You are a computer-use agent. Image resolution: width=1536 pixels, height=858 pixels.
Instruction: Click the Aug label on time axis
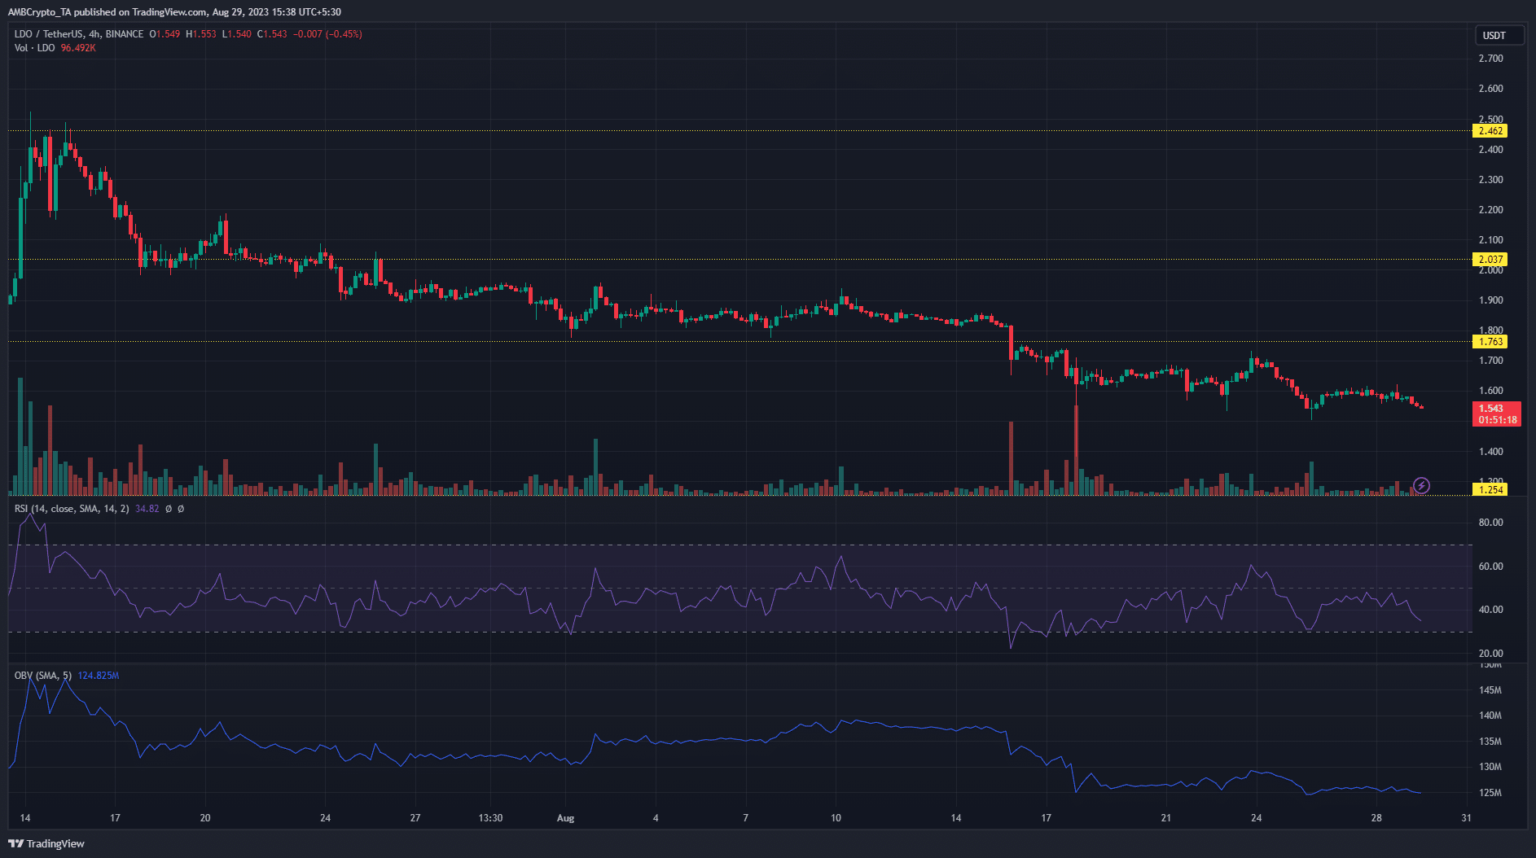coord(566,818)
